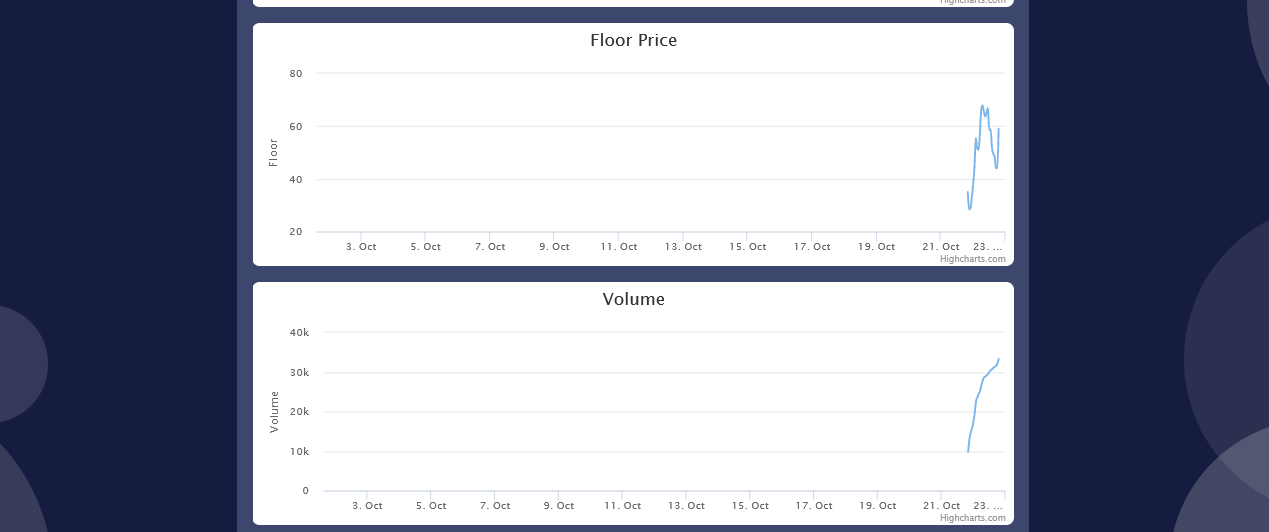Click the 60 gridline label on Floor chart

(x=296, y=127)
